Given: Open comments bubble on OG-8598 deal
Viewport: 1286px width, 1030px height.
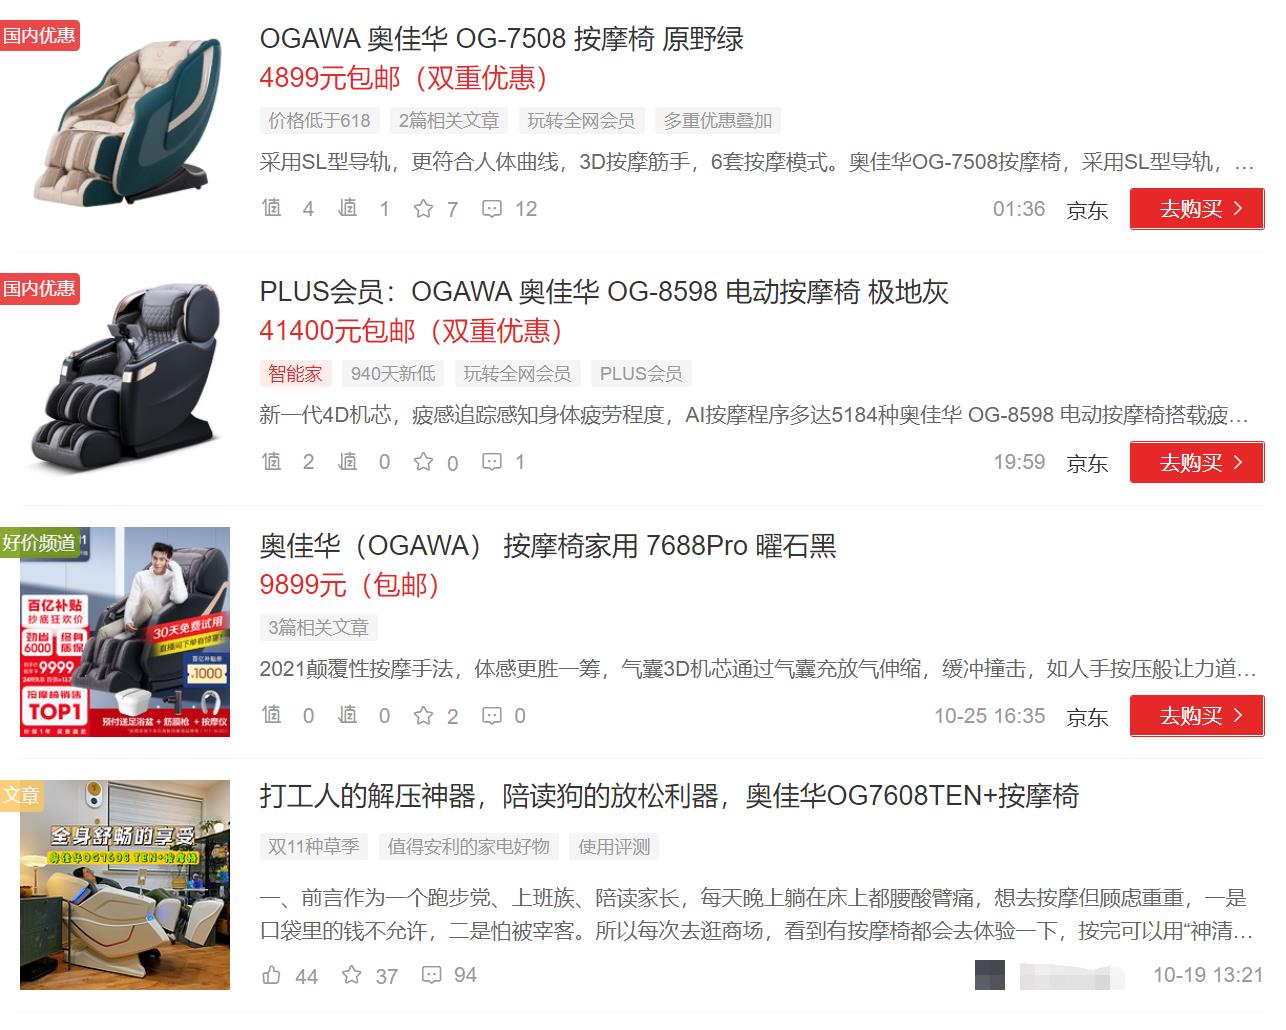Looking at the screenshot, I should coord(492,462).
